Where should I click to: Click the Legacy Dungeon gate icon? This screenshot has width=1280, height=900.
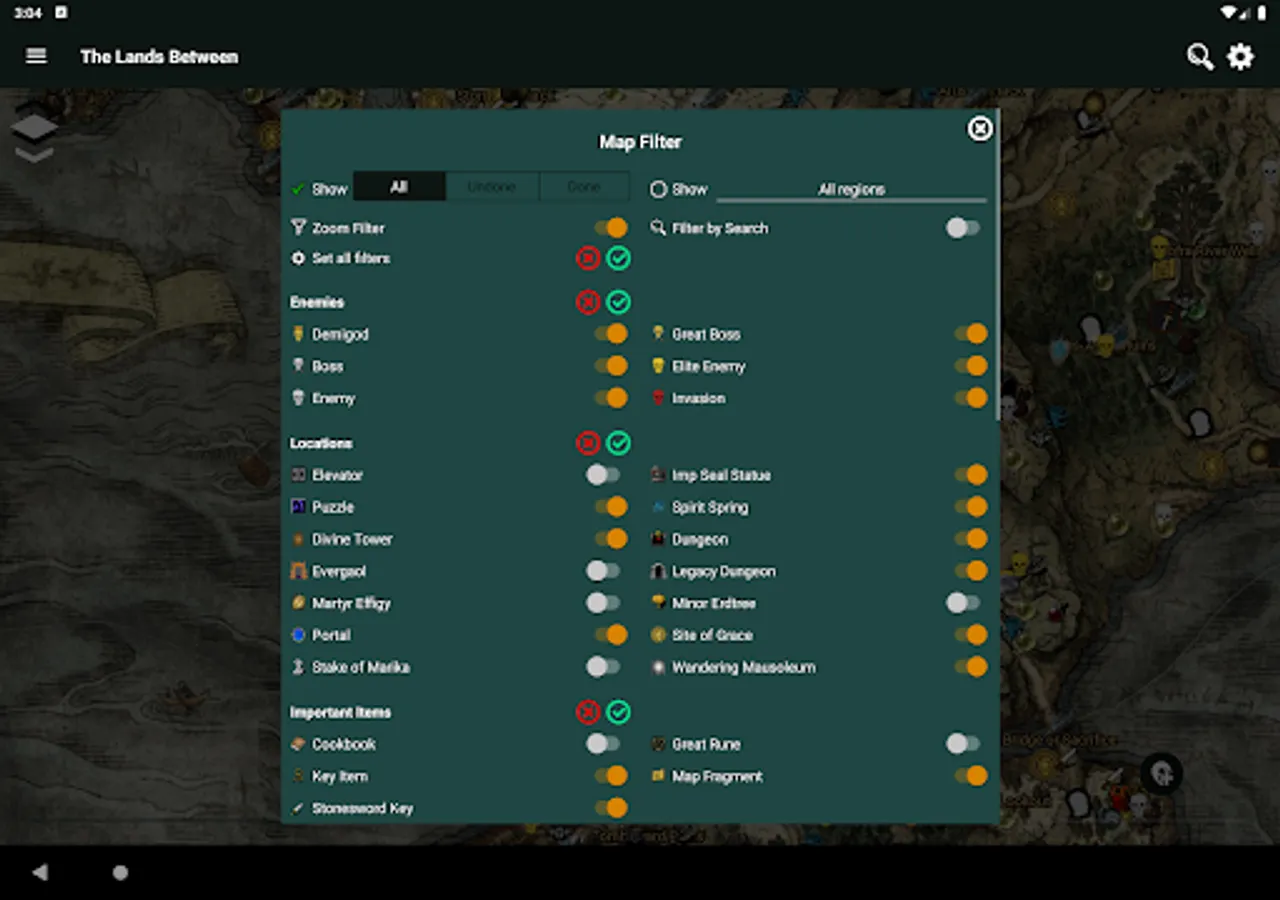point(658,571)
